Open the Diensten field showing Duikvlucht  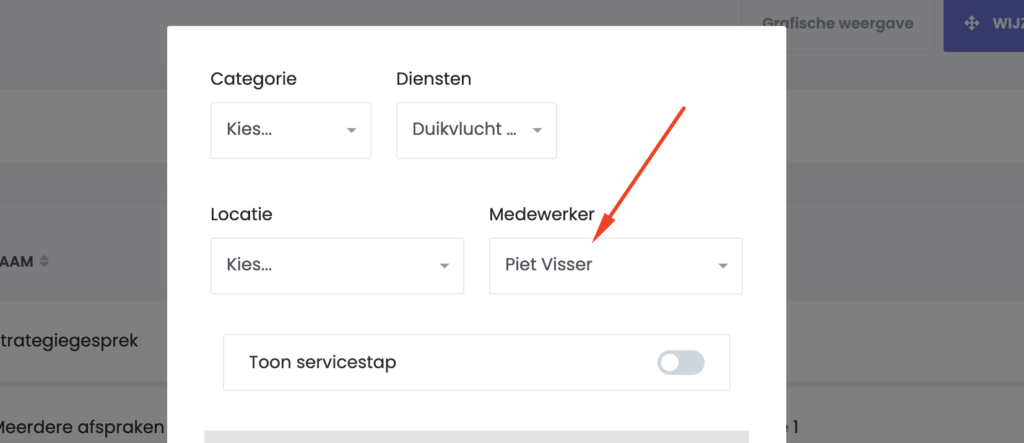tap(465, 130)
